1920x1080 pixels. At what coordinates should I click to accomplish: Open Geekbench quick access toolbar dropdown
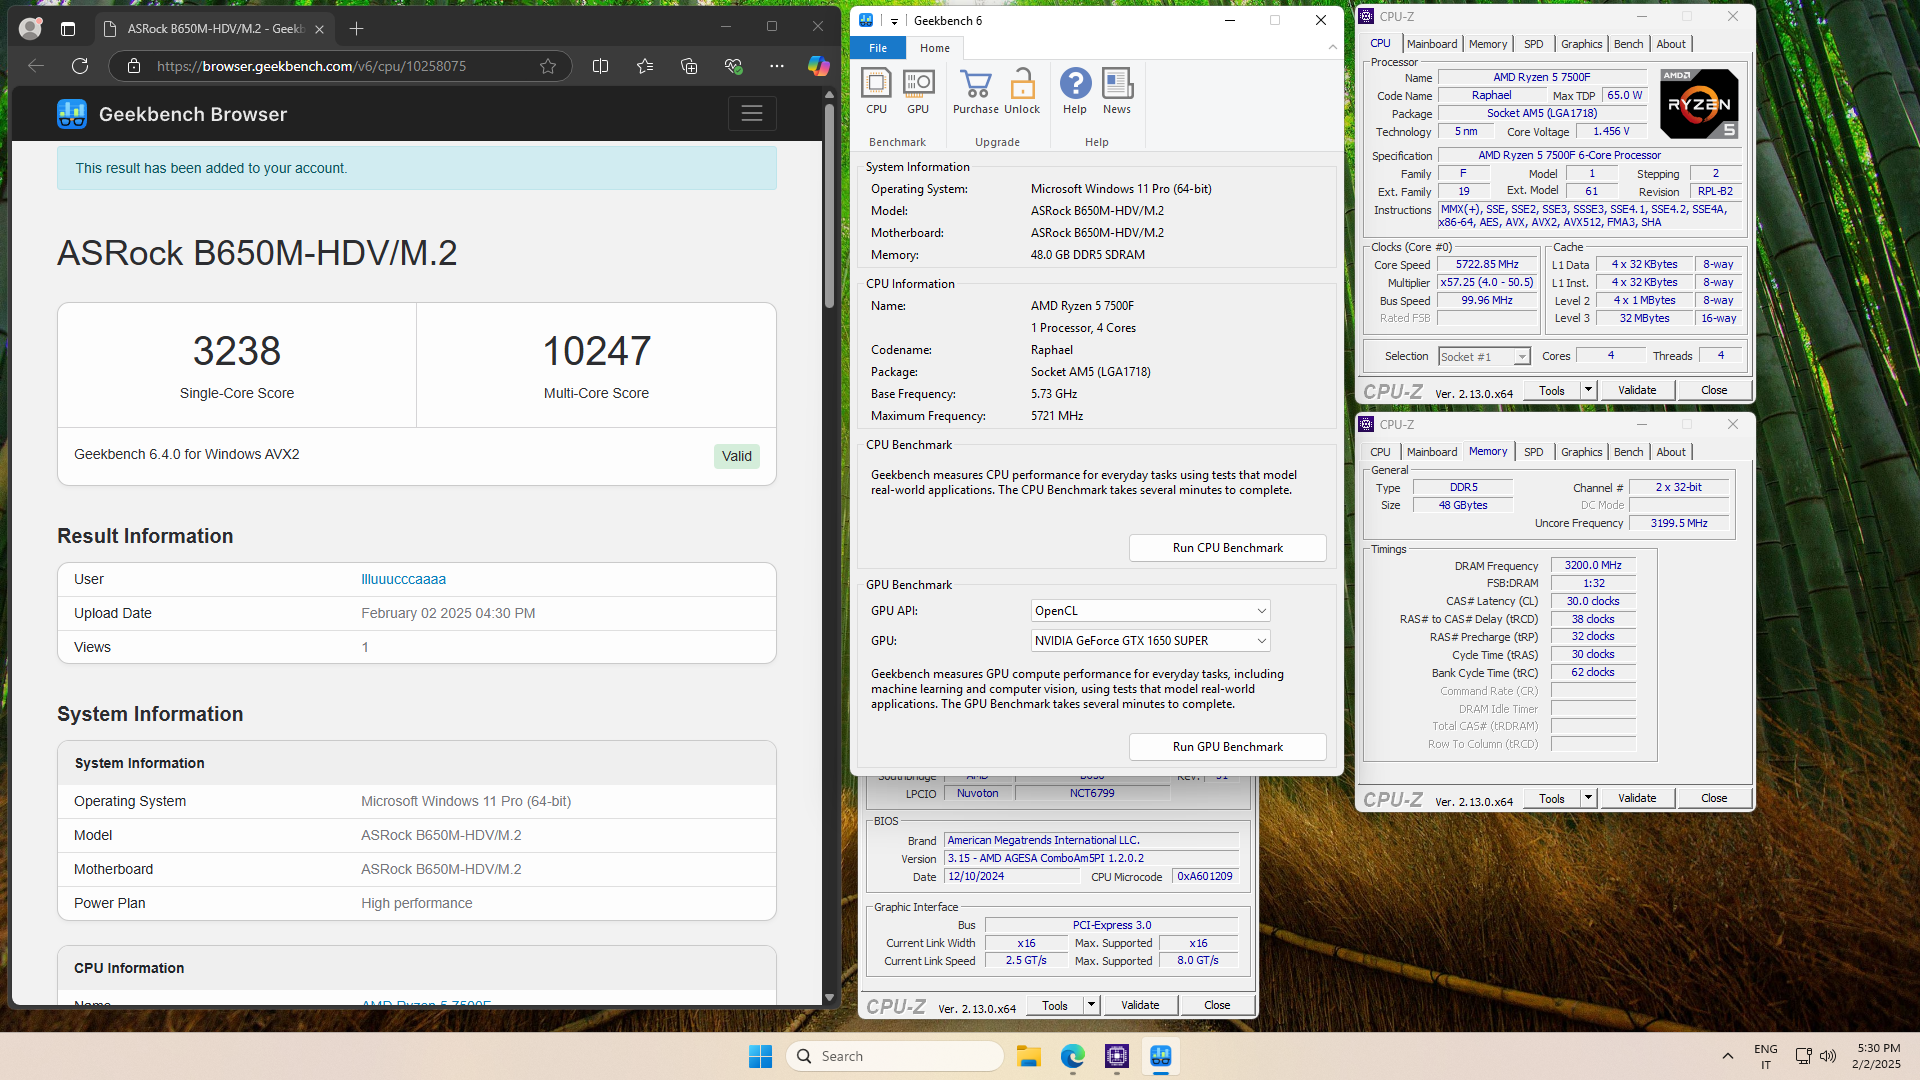point(894,21)
